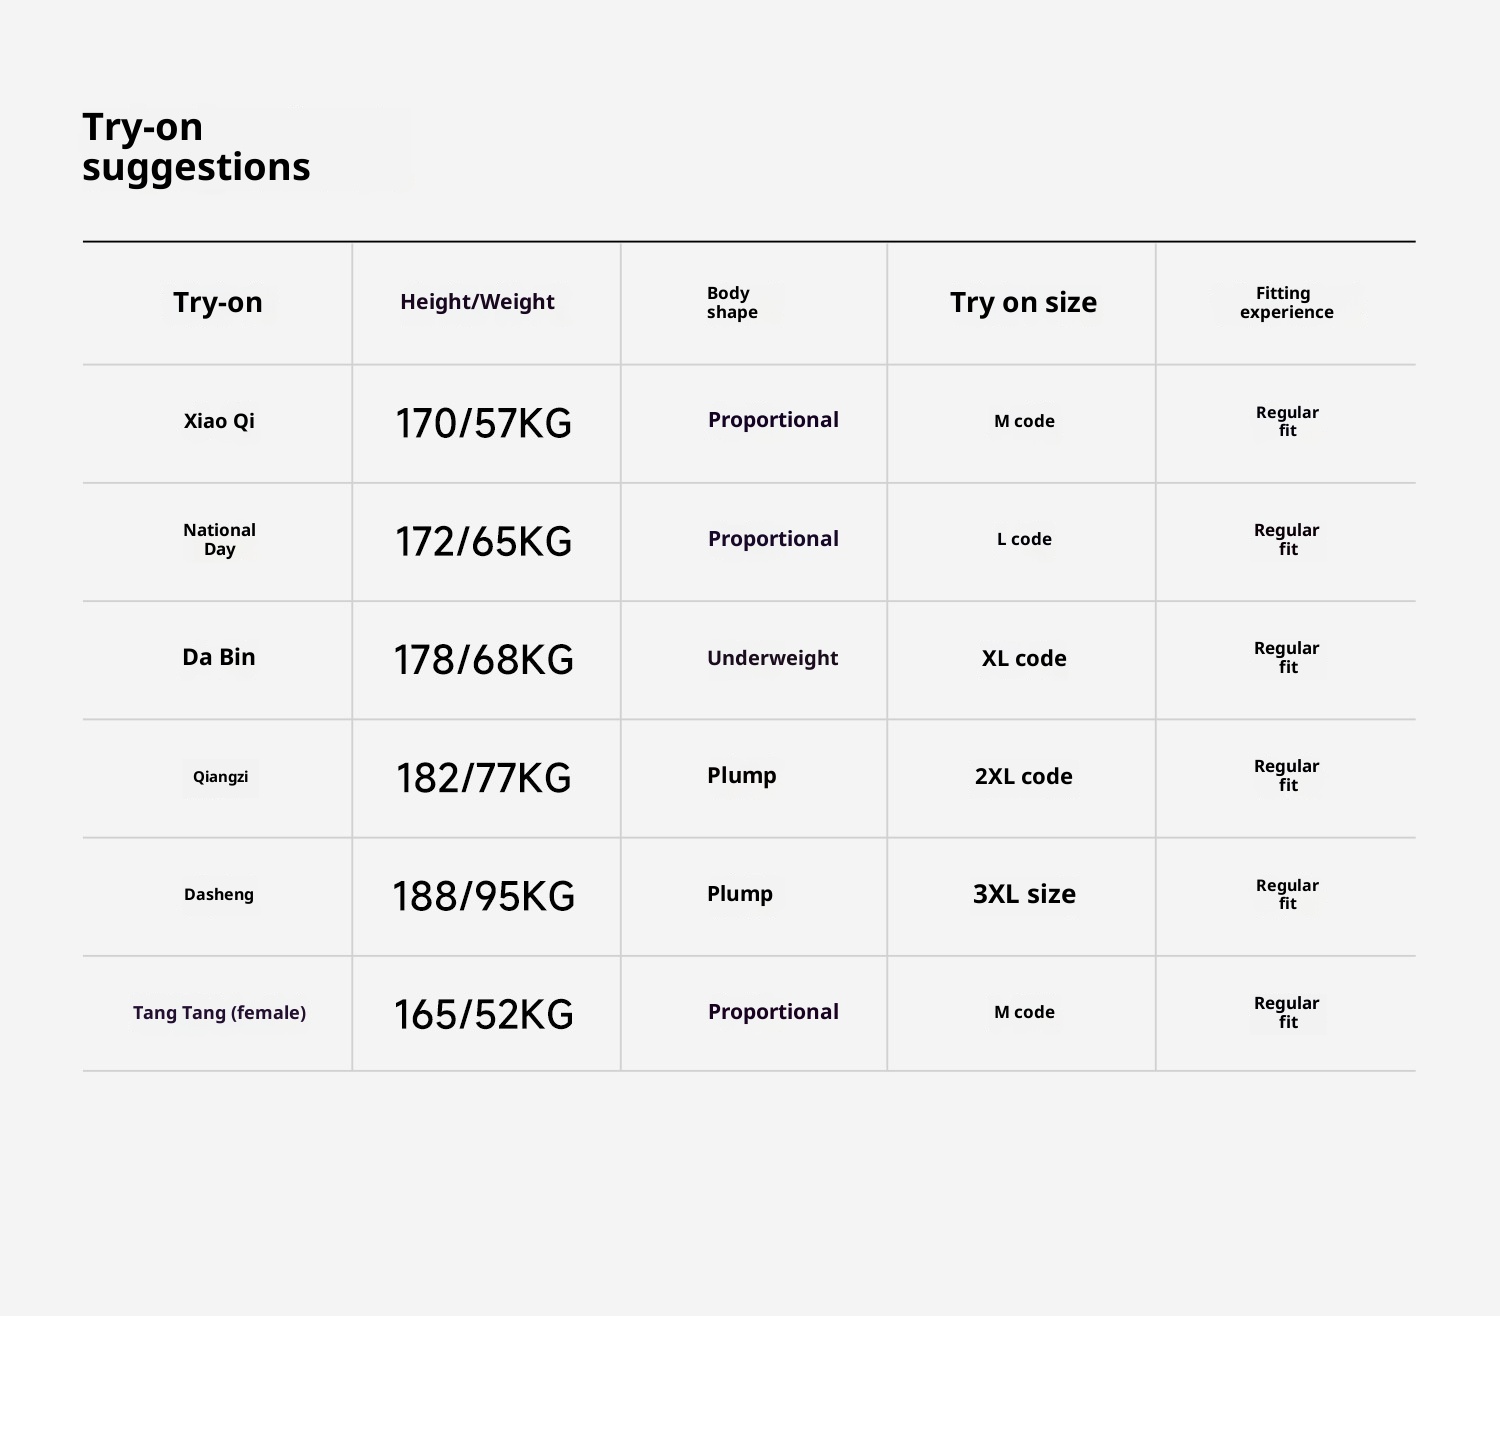The height and width of the screenshot is (1448, 1500).
Task: Select the 3XL size cell
Action: (1024, 894)
